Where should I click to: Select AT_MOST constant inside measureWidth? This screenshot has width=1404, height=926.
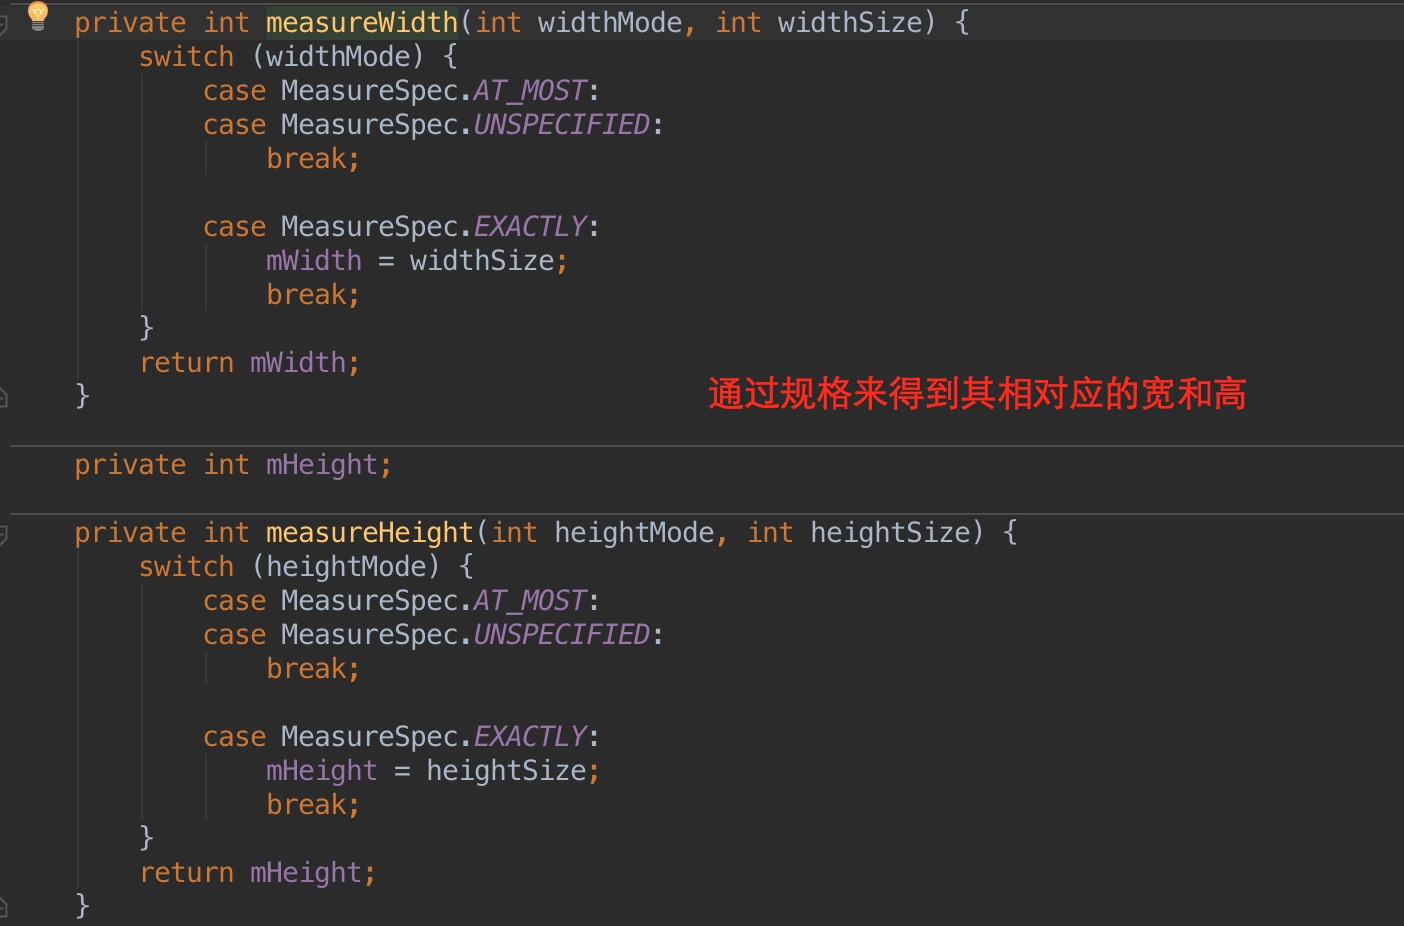click(x=530, y=91)
